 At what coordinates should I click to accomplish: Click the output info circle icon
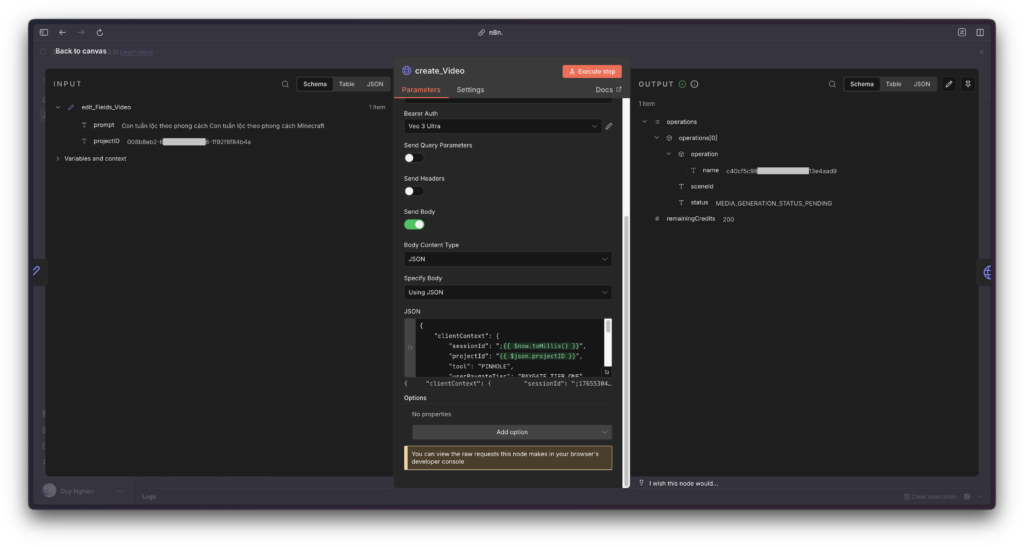pos(695,84)
